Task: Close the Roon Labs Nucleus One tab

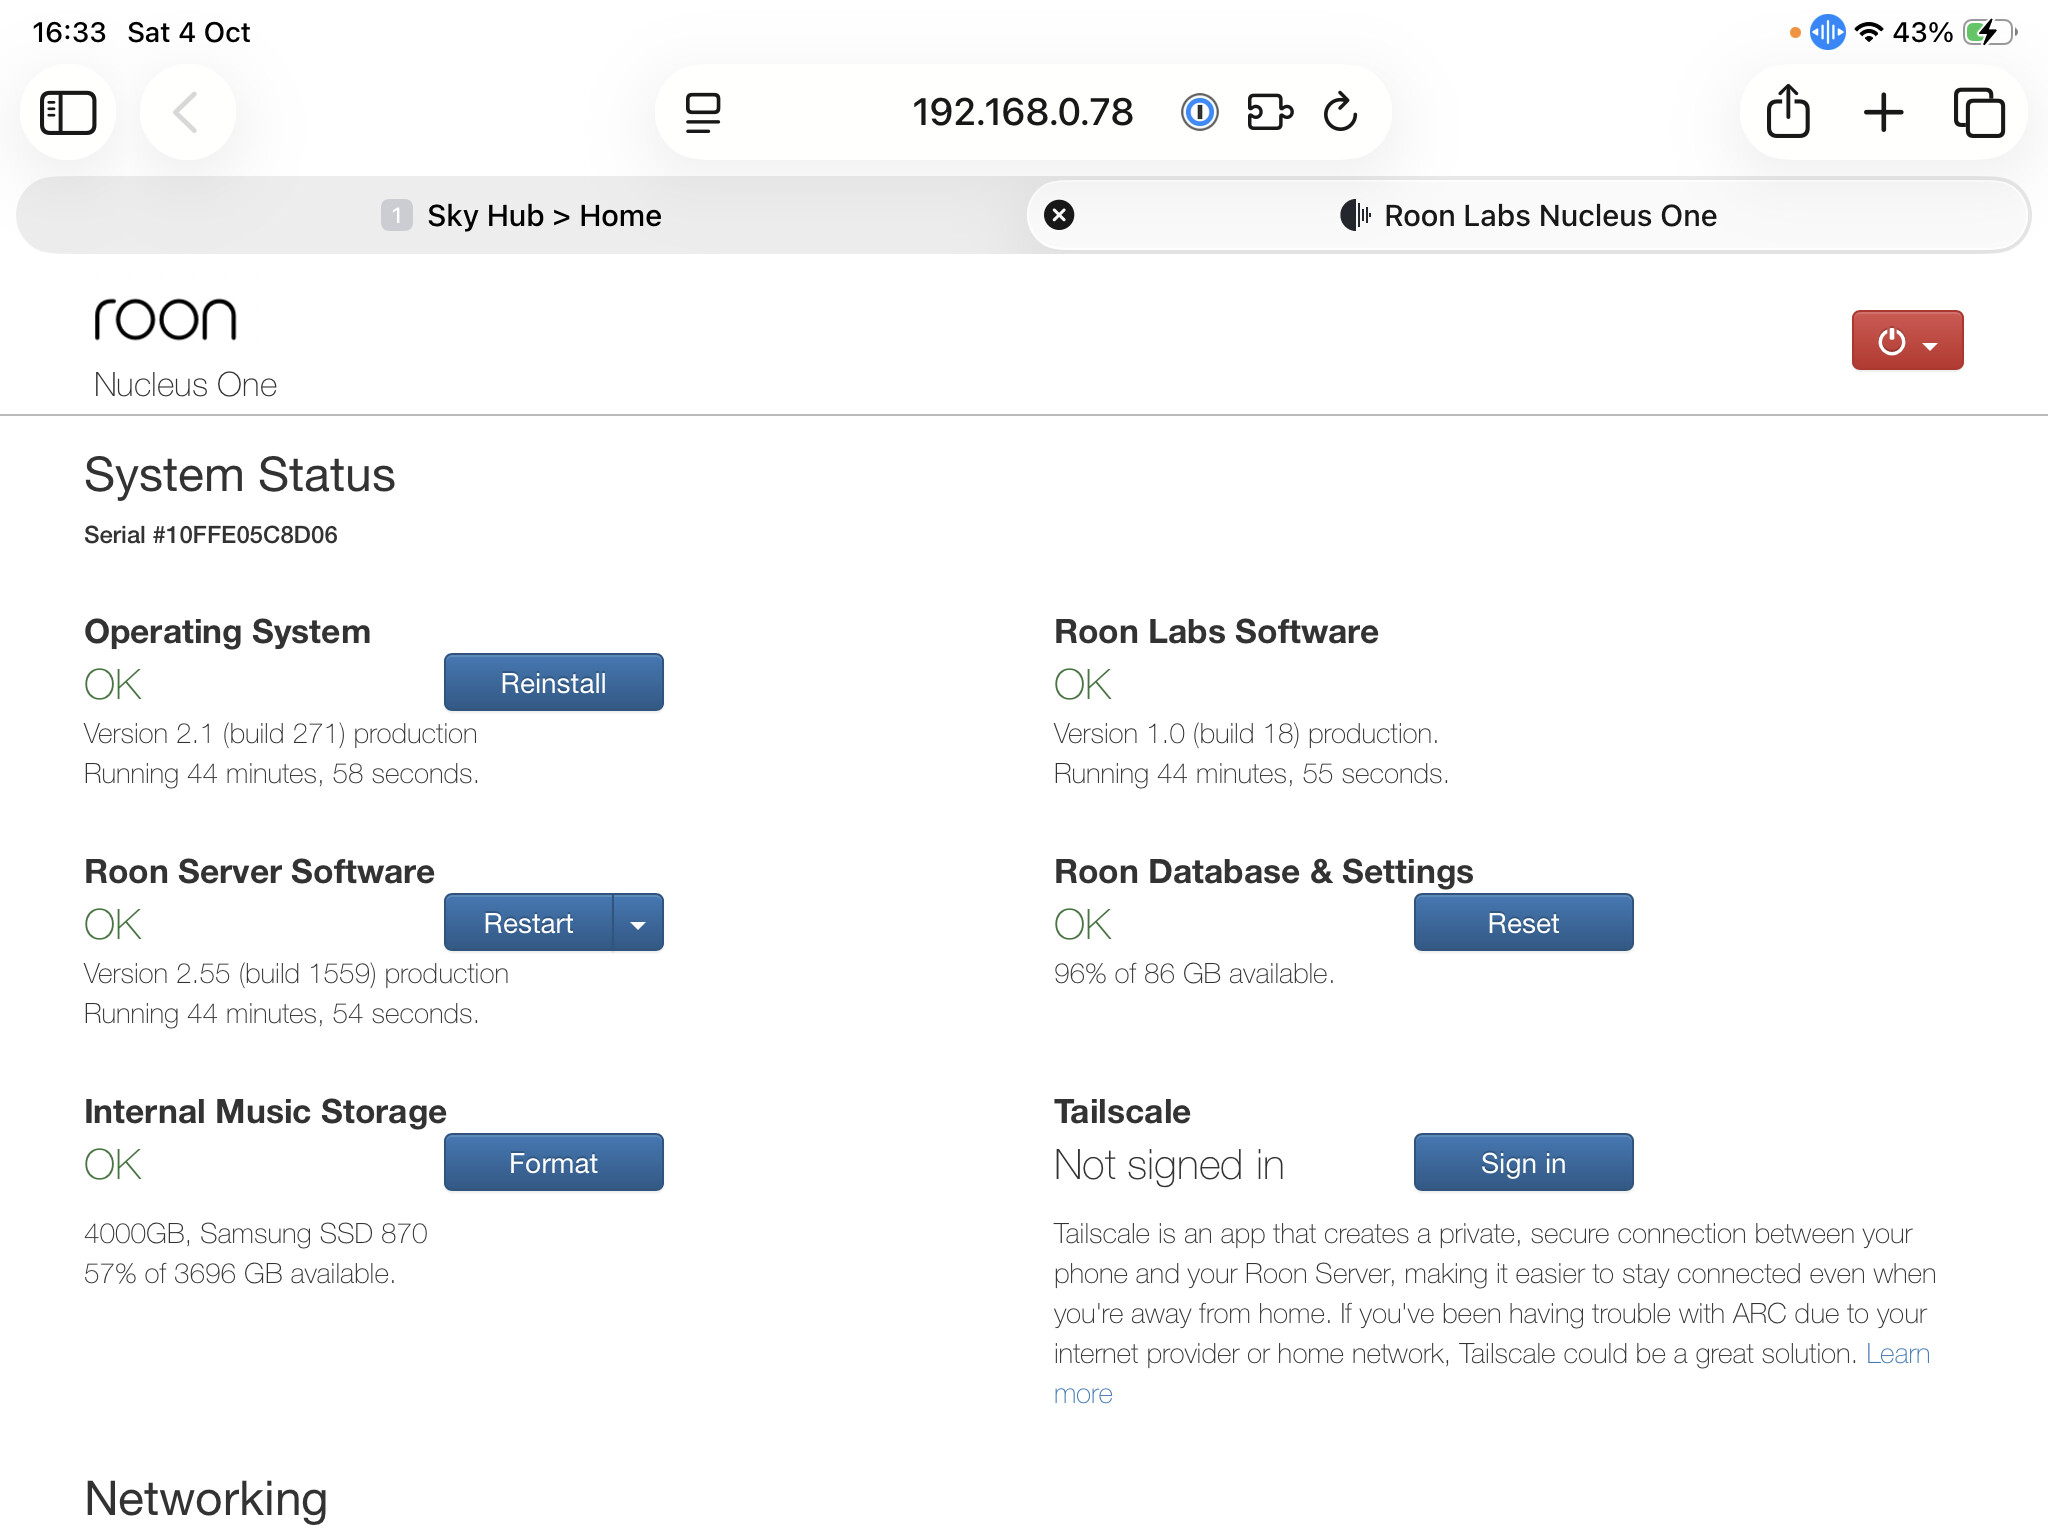Action: [1059, 215]
